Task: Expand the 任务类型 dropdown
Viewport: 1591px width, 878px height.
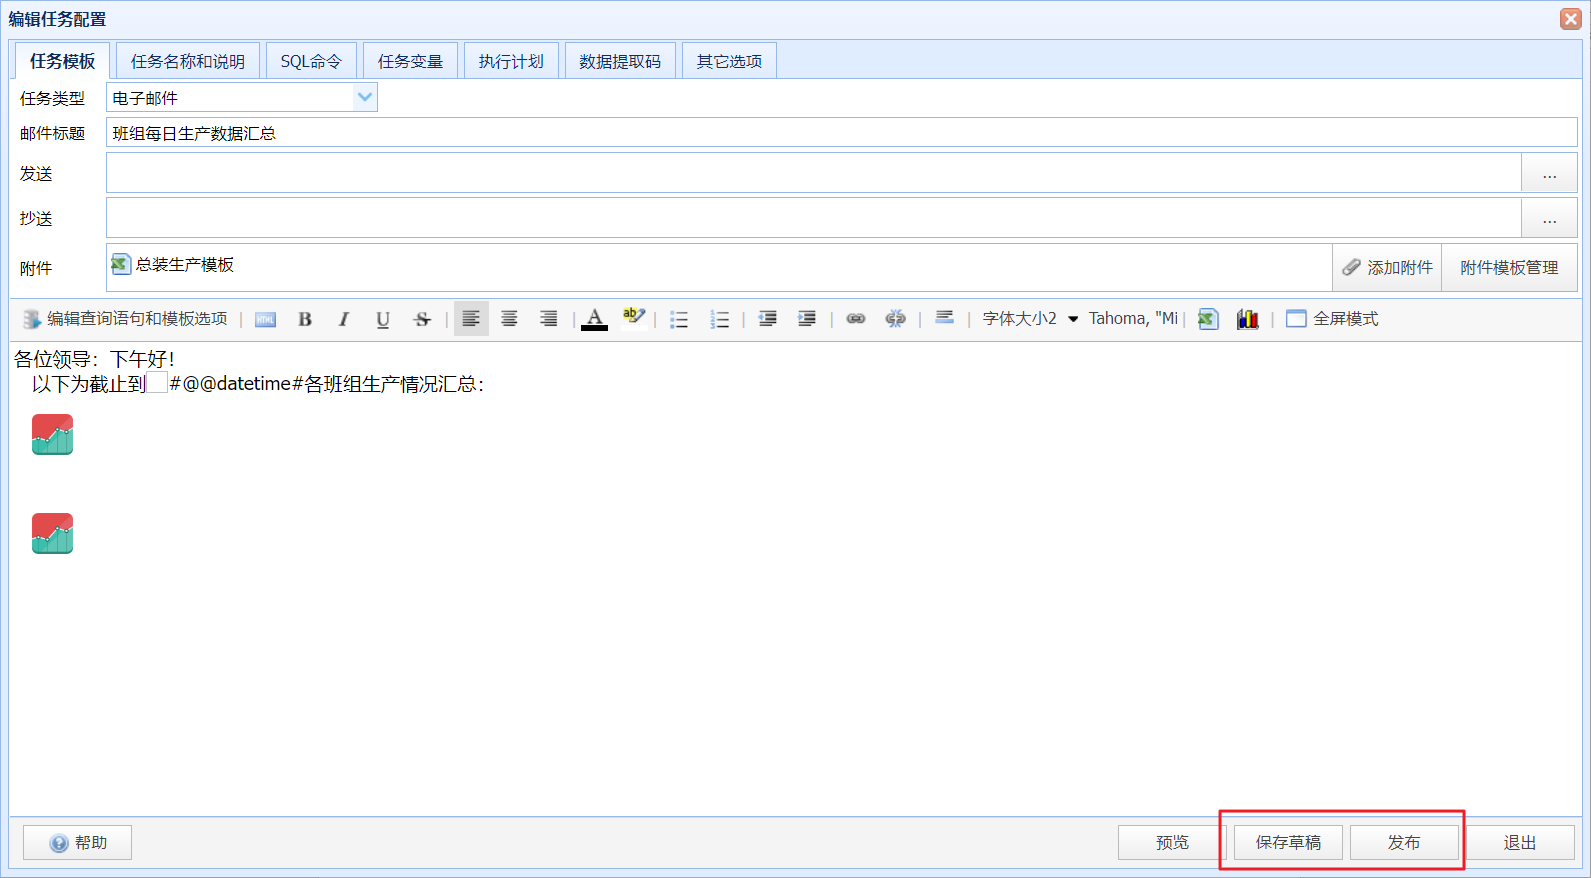Action: 365,97
